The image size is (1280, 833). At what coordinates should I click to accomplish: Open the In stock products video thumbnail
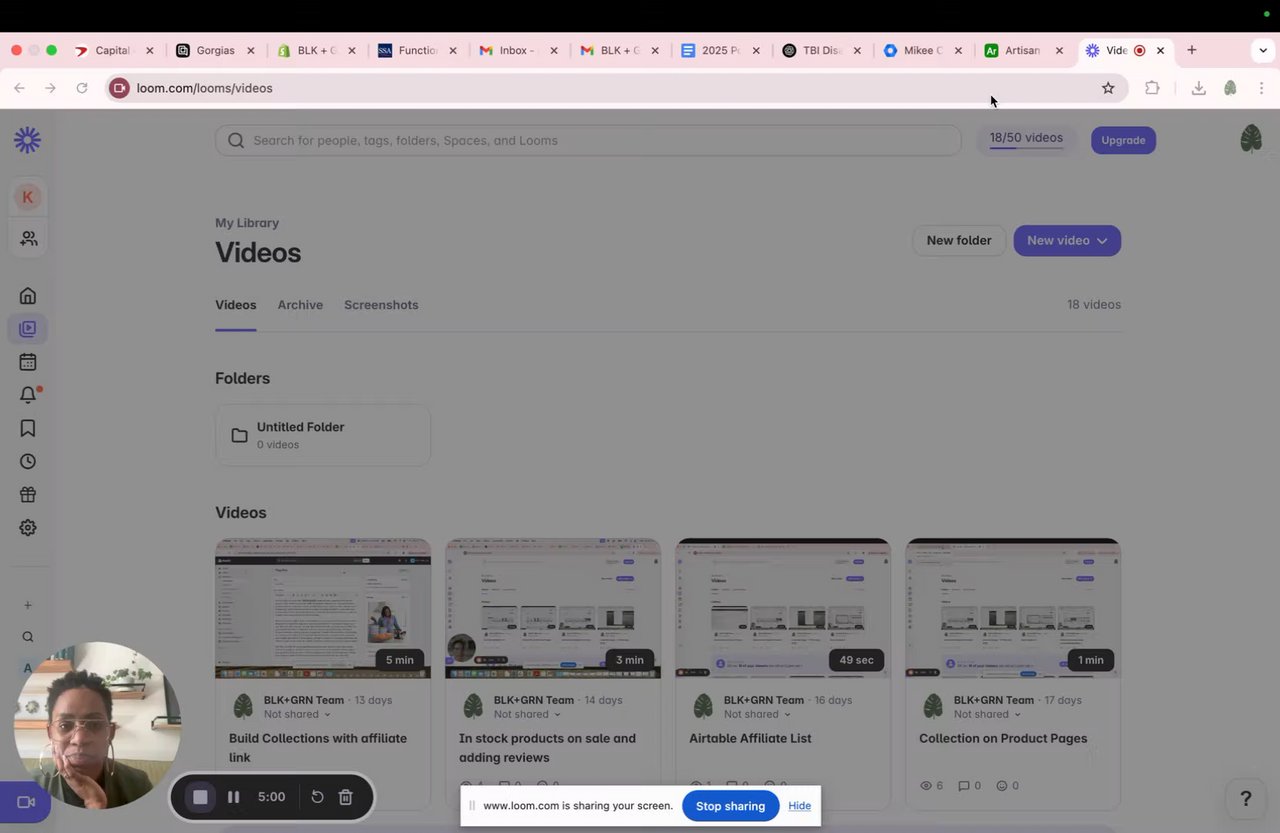[553, 608]
